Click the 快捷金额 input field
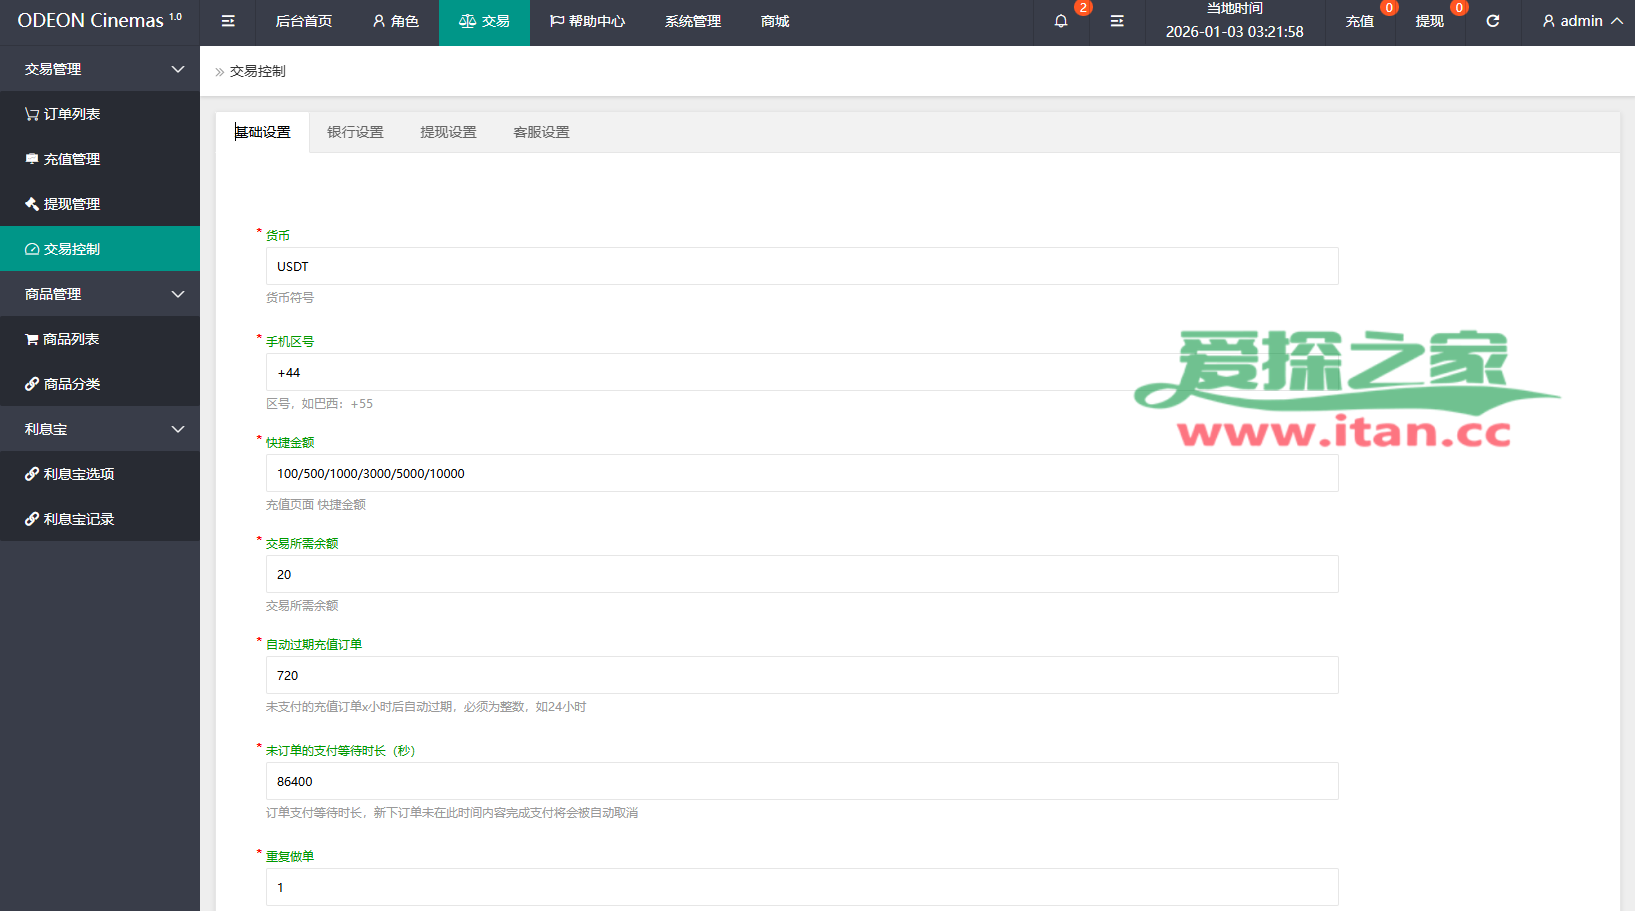The image size is (1635, 911). point(801,473)
